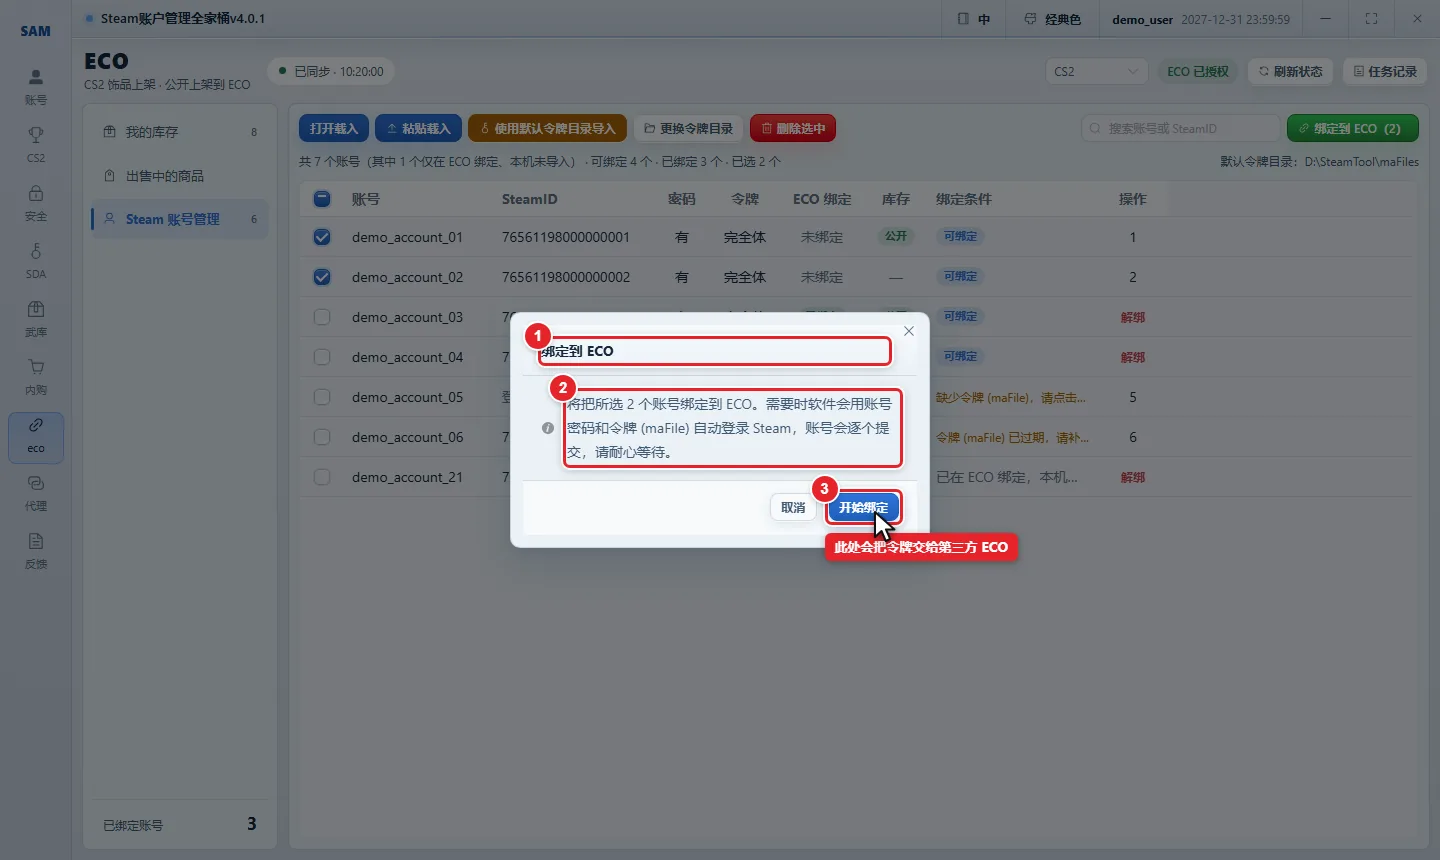Select the eco link sidebar icon
The width and height of the screenshot is (1440, 860).
[x=36, y=437]
